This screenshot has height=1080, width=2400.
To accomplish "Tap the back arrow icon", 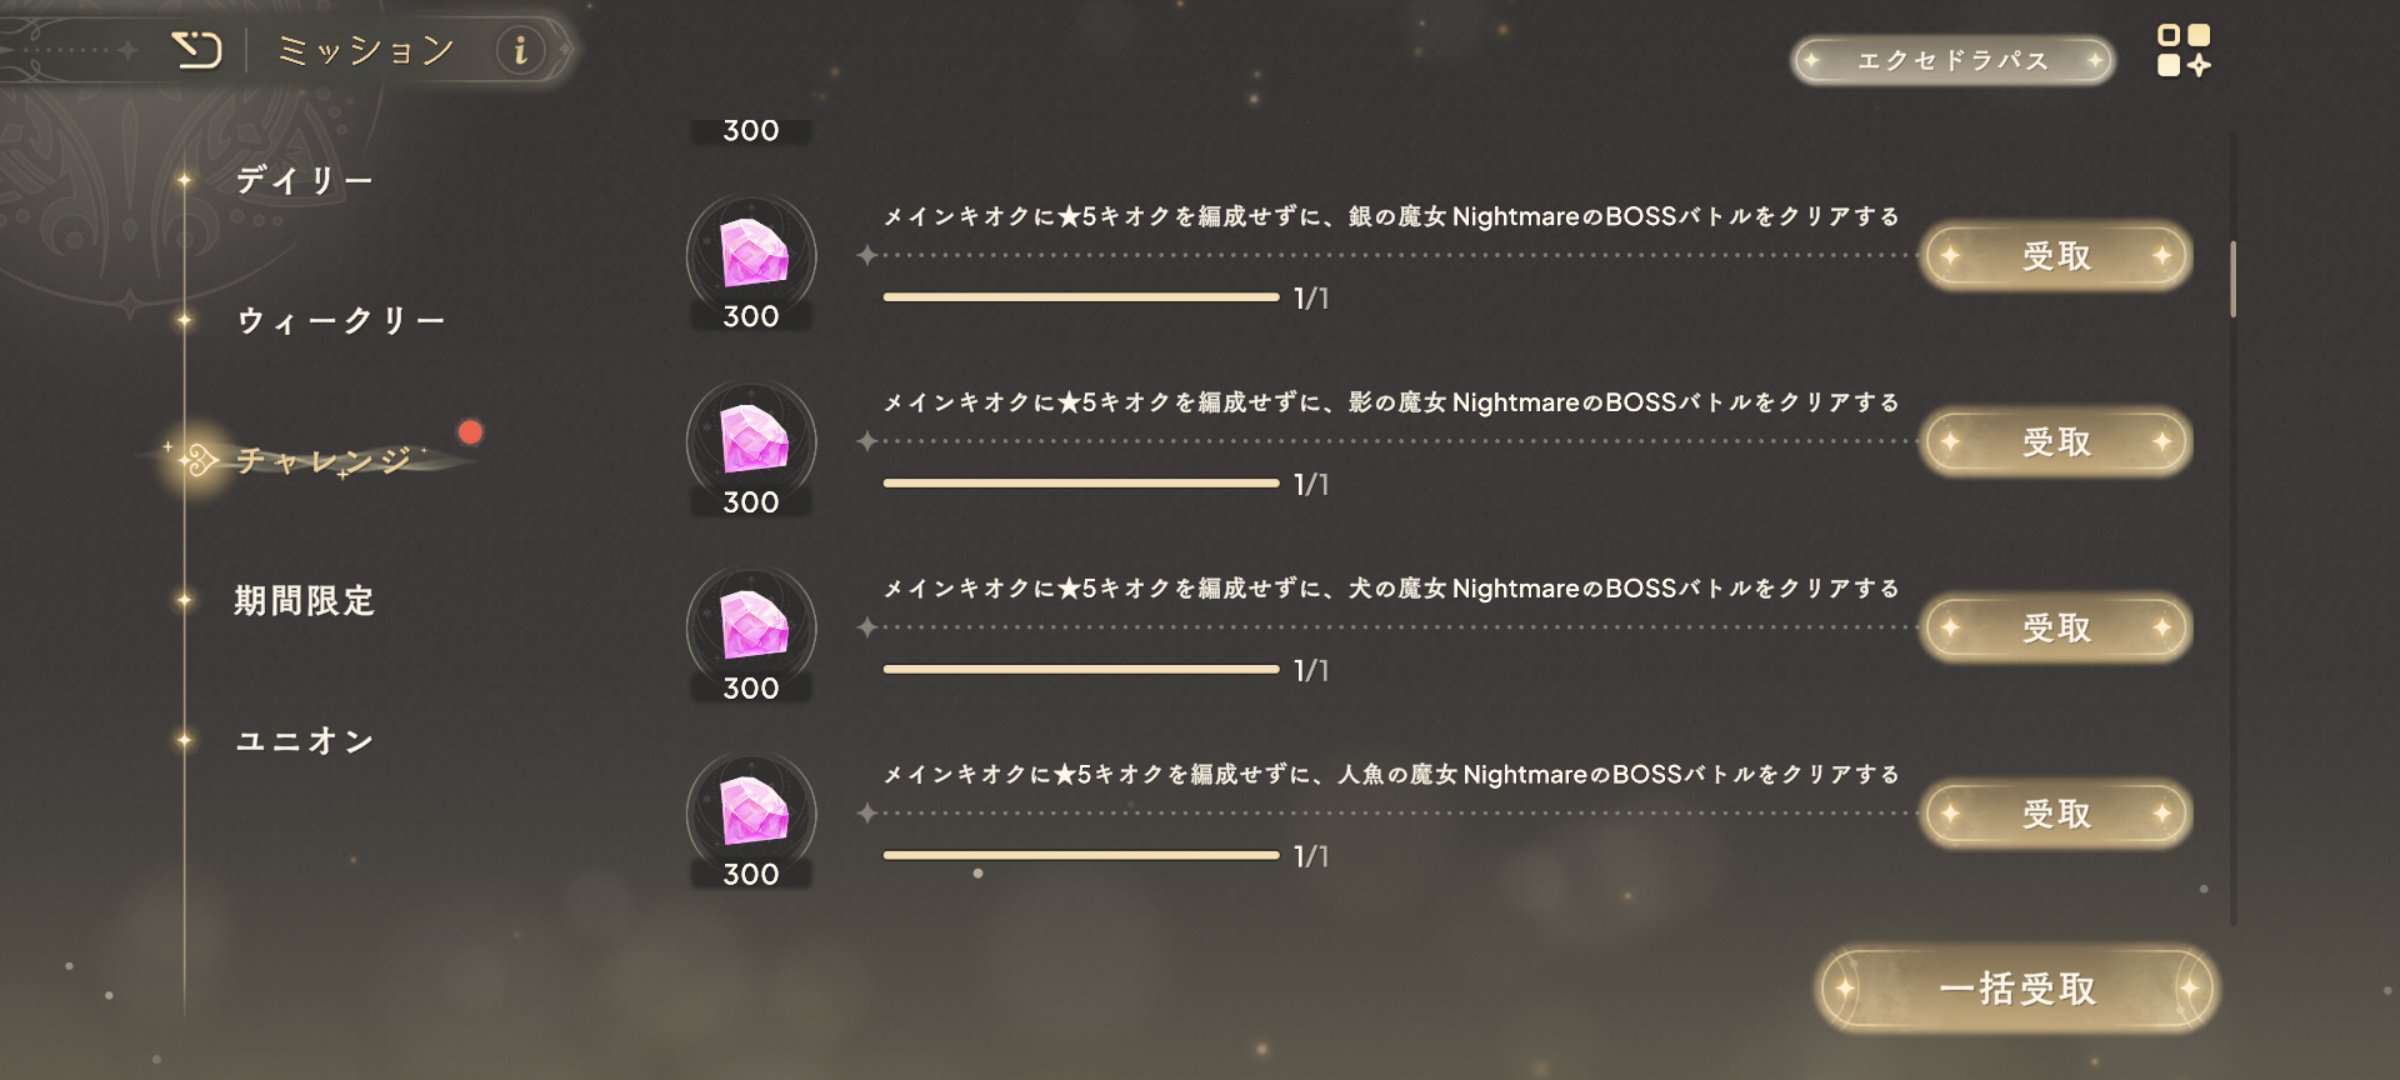I will (x=196, y=50).
